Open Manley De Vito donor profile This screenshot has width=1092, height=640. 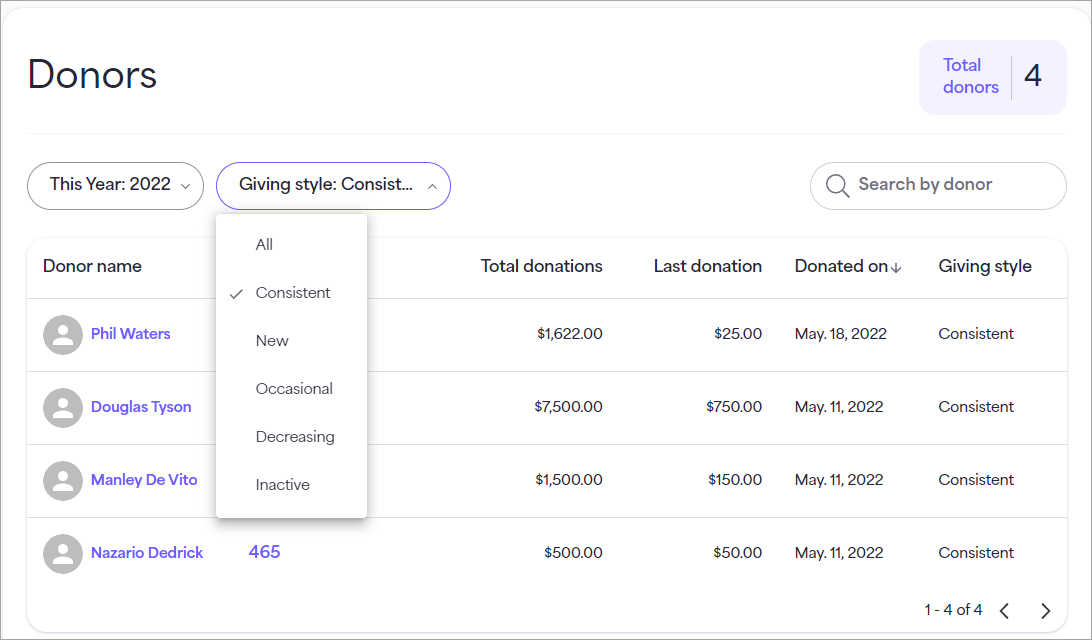point(144,480)
